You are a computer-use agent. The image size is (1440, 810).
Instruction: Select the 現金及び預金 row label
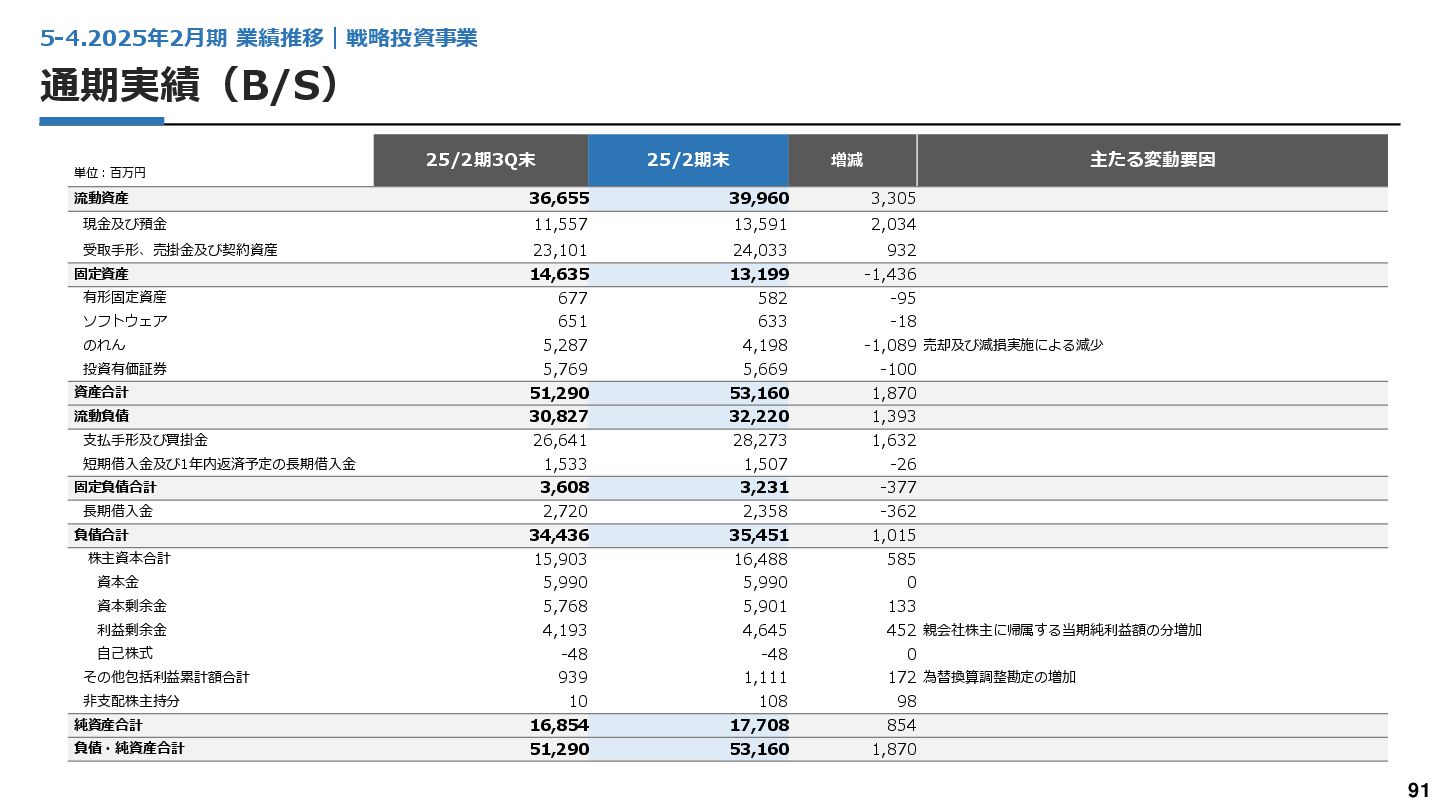click(125, 224)
